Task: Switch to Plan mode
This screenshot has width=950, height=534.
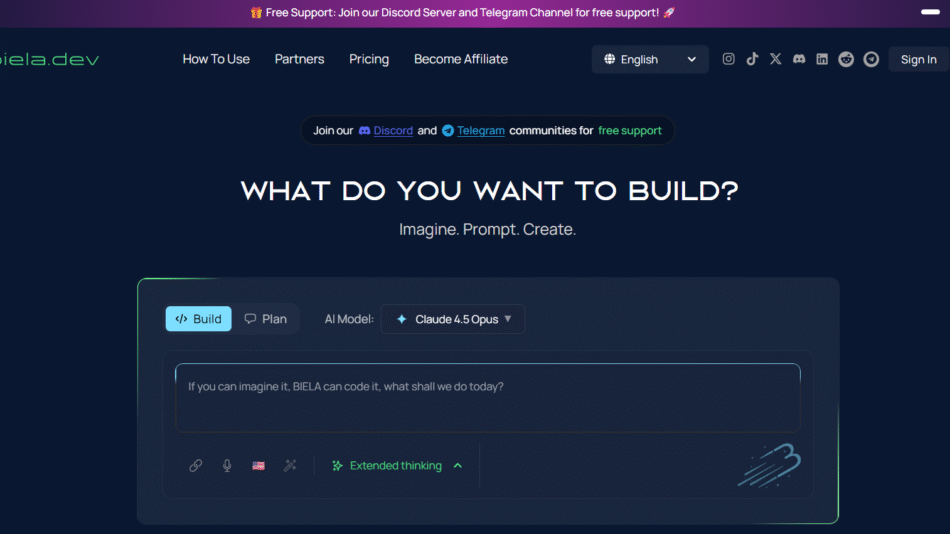Action: 266,319
